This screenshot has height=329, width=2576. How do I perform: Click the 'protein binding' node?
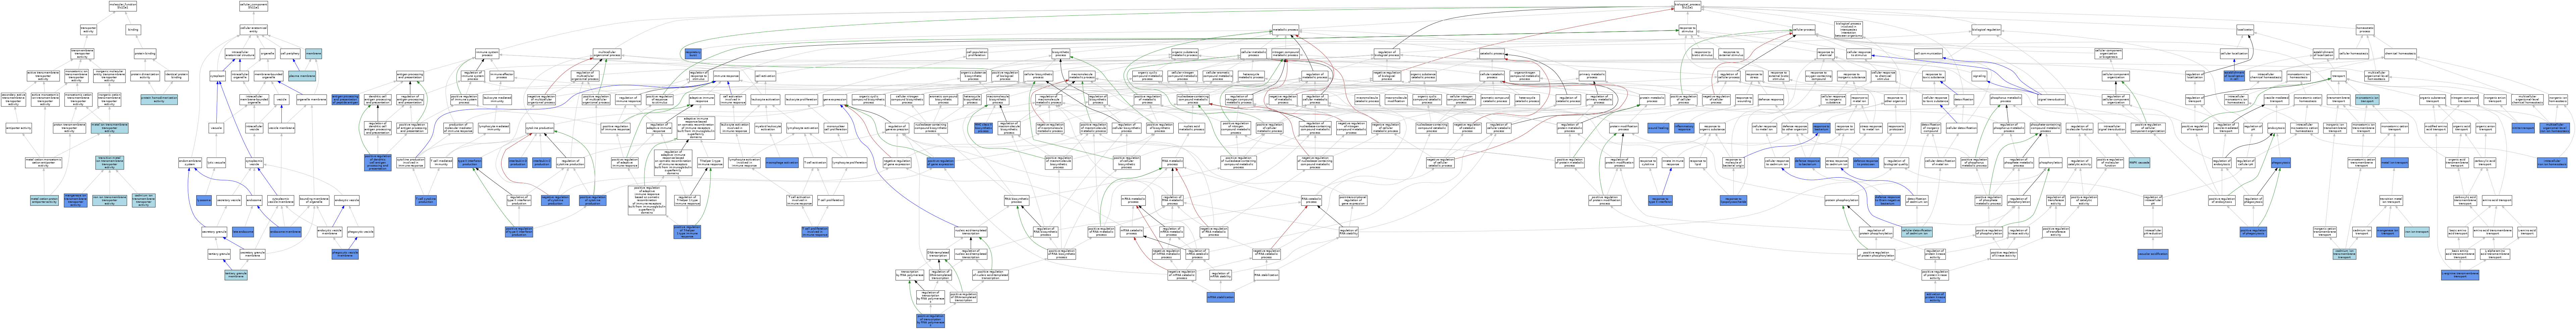145,54
